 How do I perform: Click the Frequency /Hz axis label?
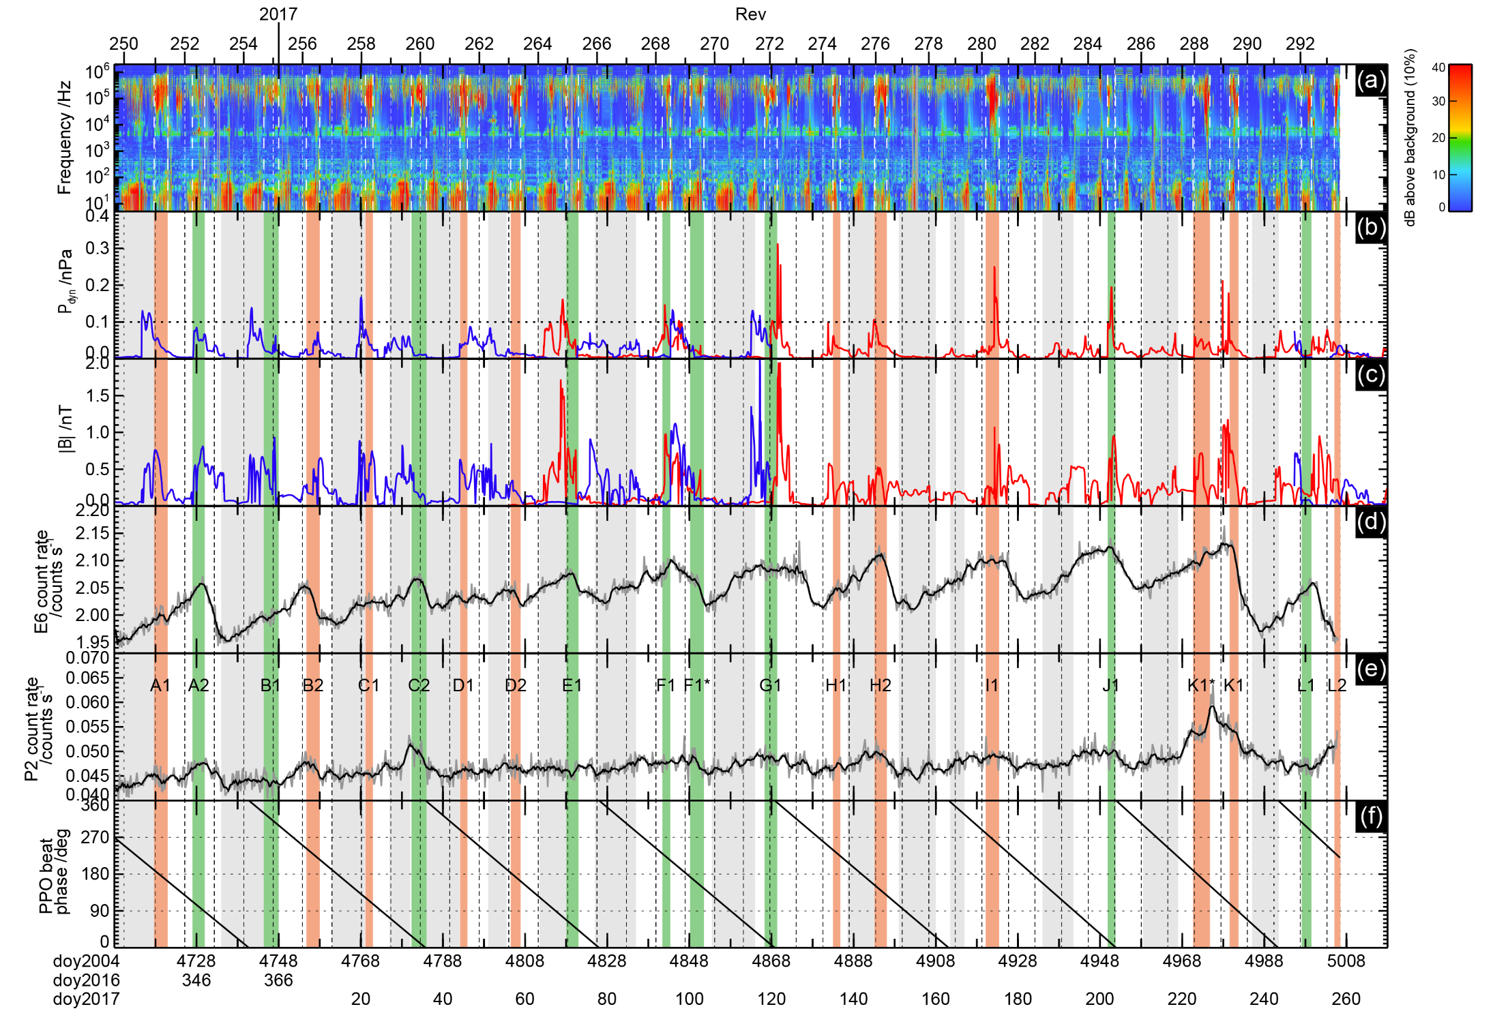pyautogui.click(x=66, y=139)
